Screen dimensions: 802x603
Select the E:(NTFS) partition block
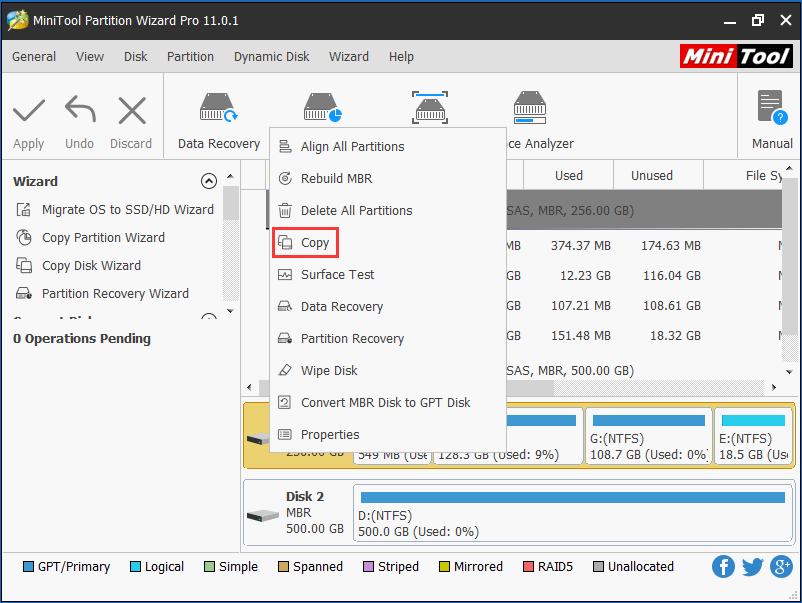(753, 436)
